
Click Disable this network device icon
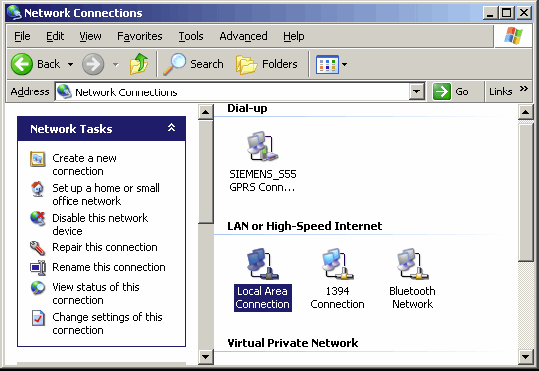pyautogui.click(x=37, y=219)
